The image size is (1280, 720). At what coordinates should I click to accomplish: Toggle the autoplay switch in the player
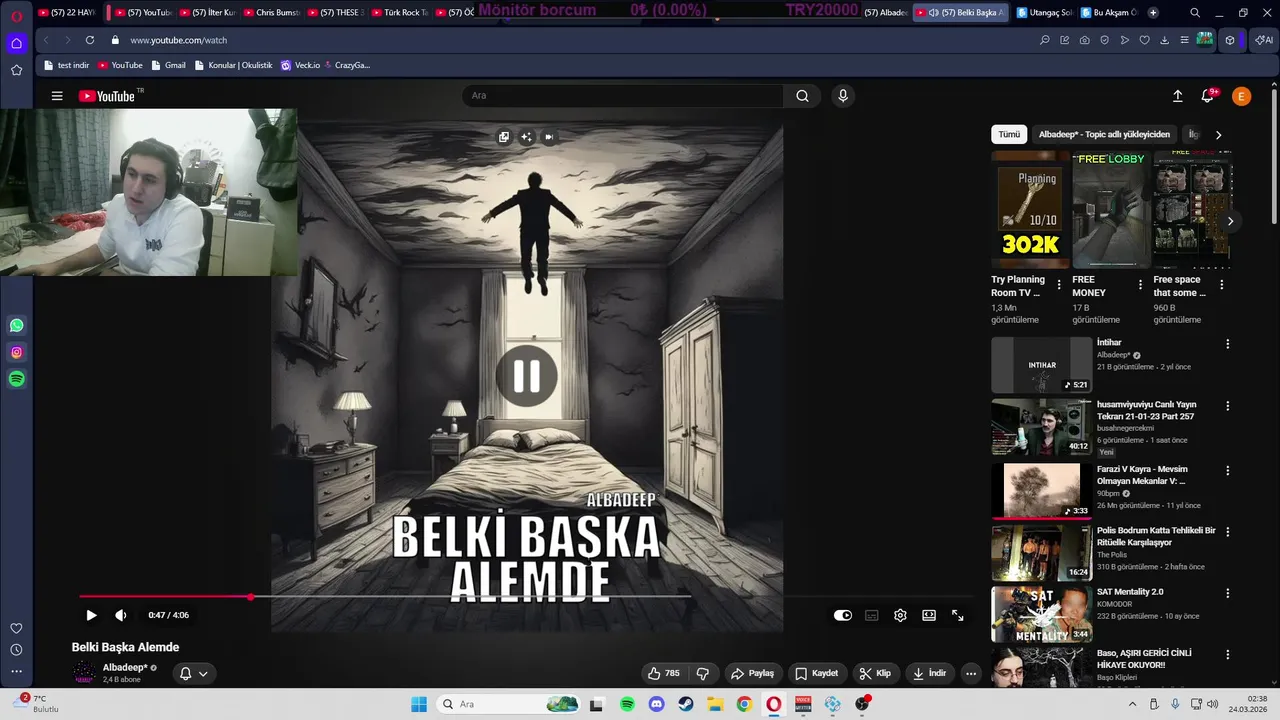pos(843,615)
